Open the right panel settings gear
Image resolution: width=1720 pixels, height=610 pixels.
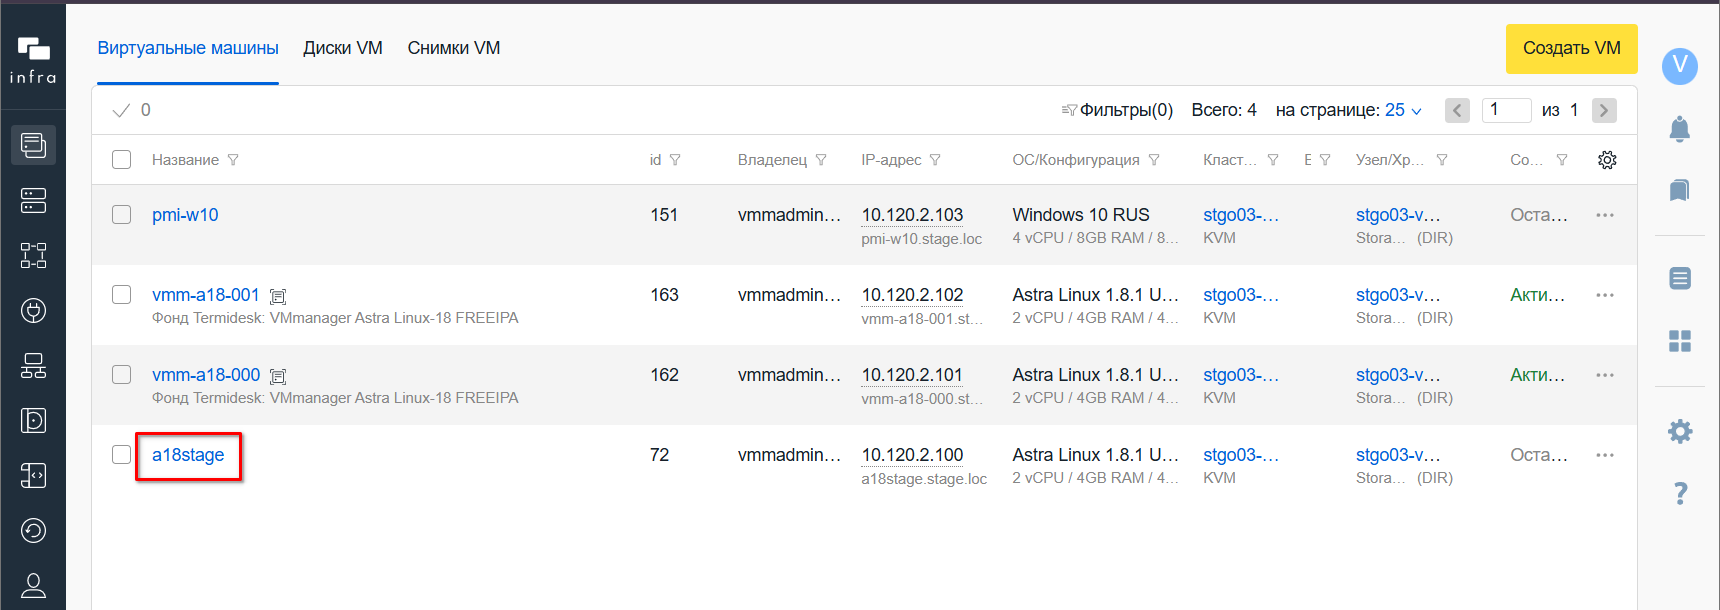point(1680,431)
